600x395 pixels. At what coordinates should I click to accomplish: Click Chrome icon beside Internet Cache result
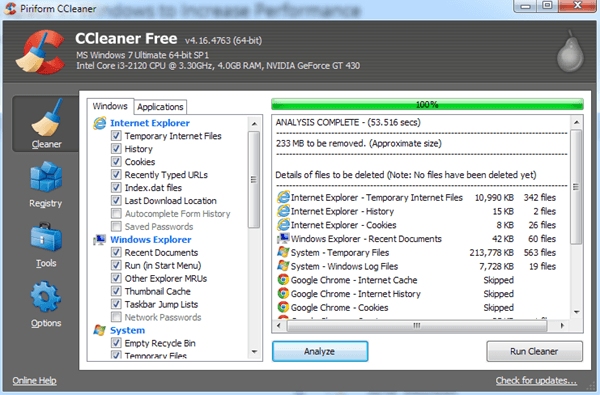pos(283,280)
